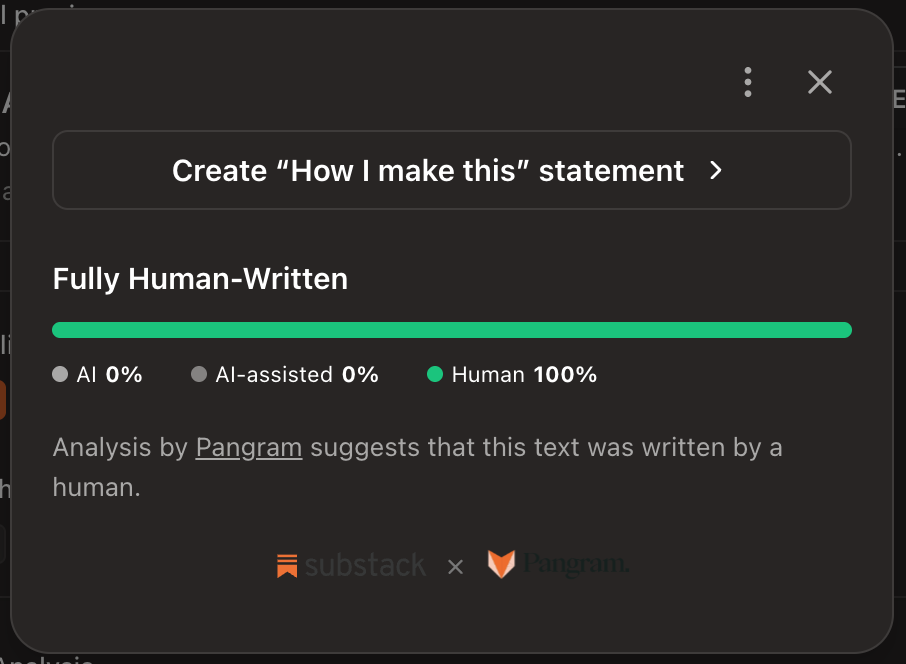Click the orange Substack bookmark logo
Viewport: 906px width, 664px height.
(287, 566)
